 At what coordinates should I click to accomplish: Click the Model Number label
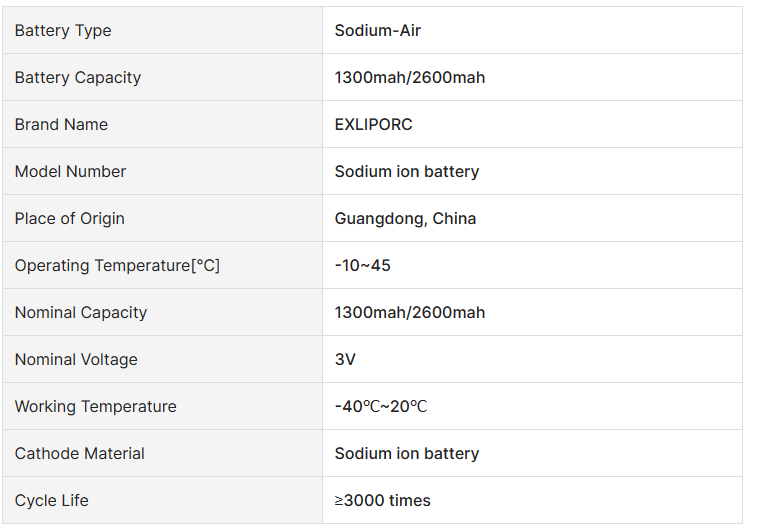(x=70, y=172)
